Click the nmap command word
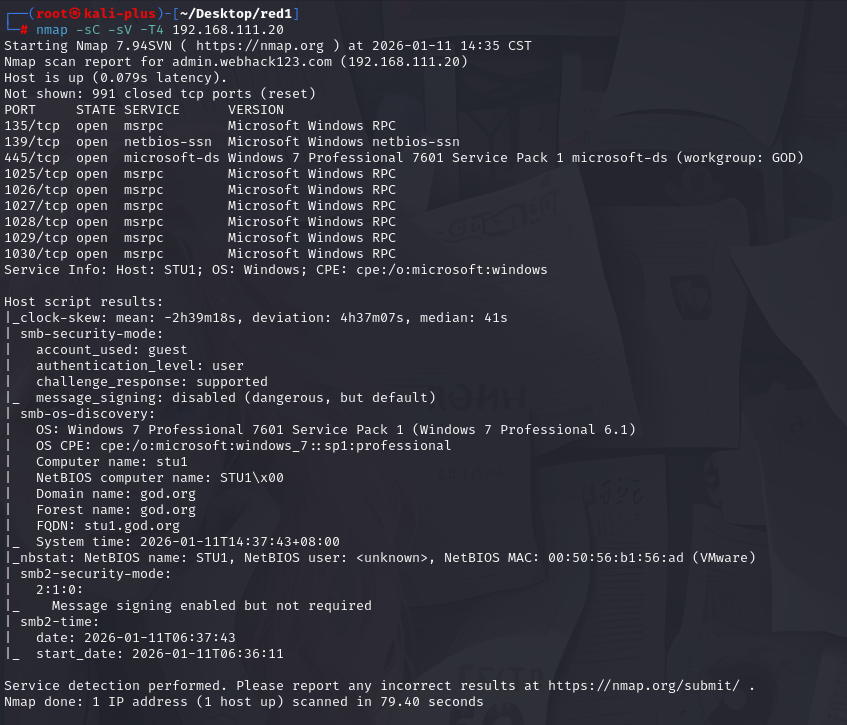Viewport: 847px width, 725px height. pyautogui.click(x=52, y=30)
